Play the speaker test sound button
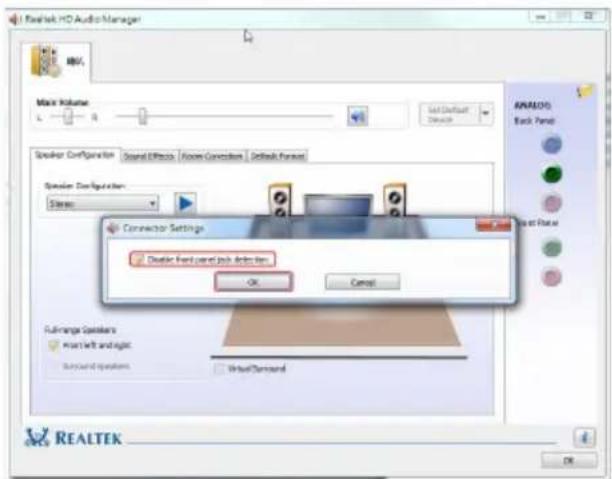This screenshot has height=479, width=612. [185, 203]
